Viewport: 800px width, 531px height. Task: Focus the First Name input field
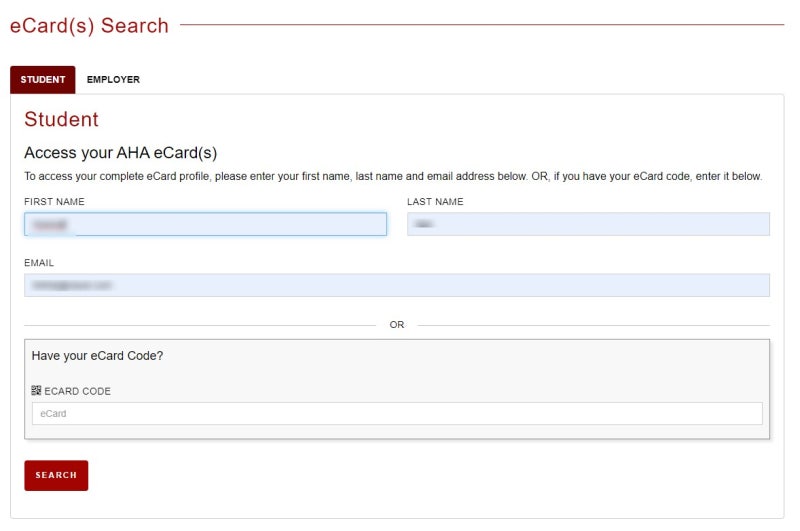click(x=205, y=224)
